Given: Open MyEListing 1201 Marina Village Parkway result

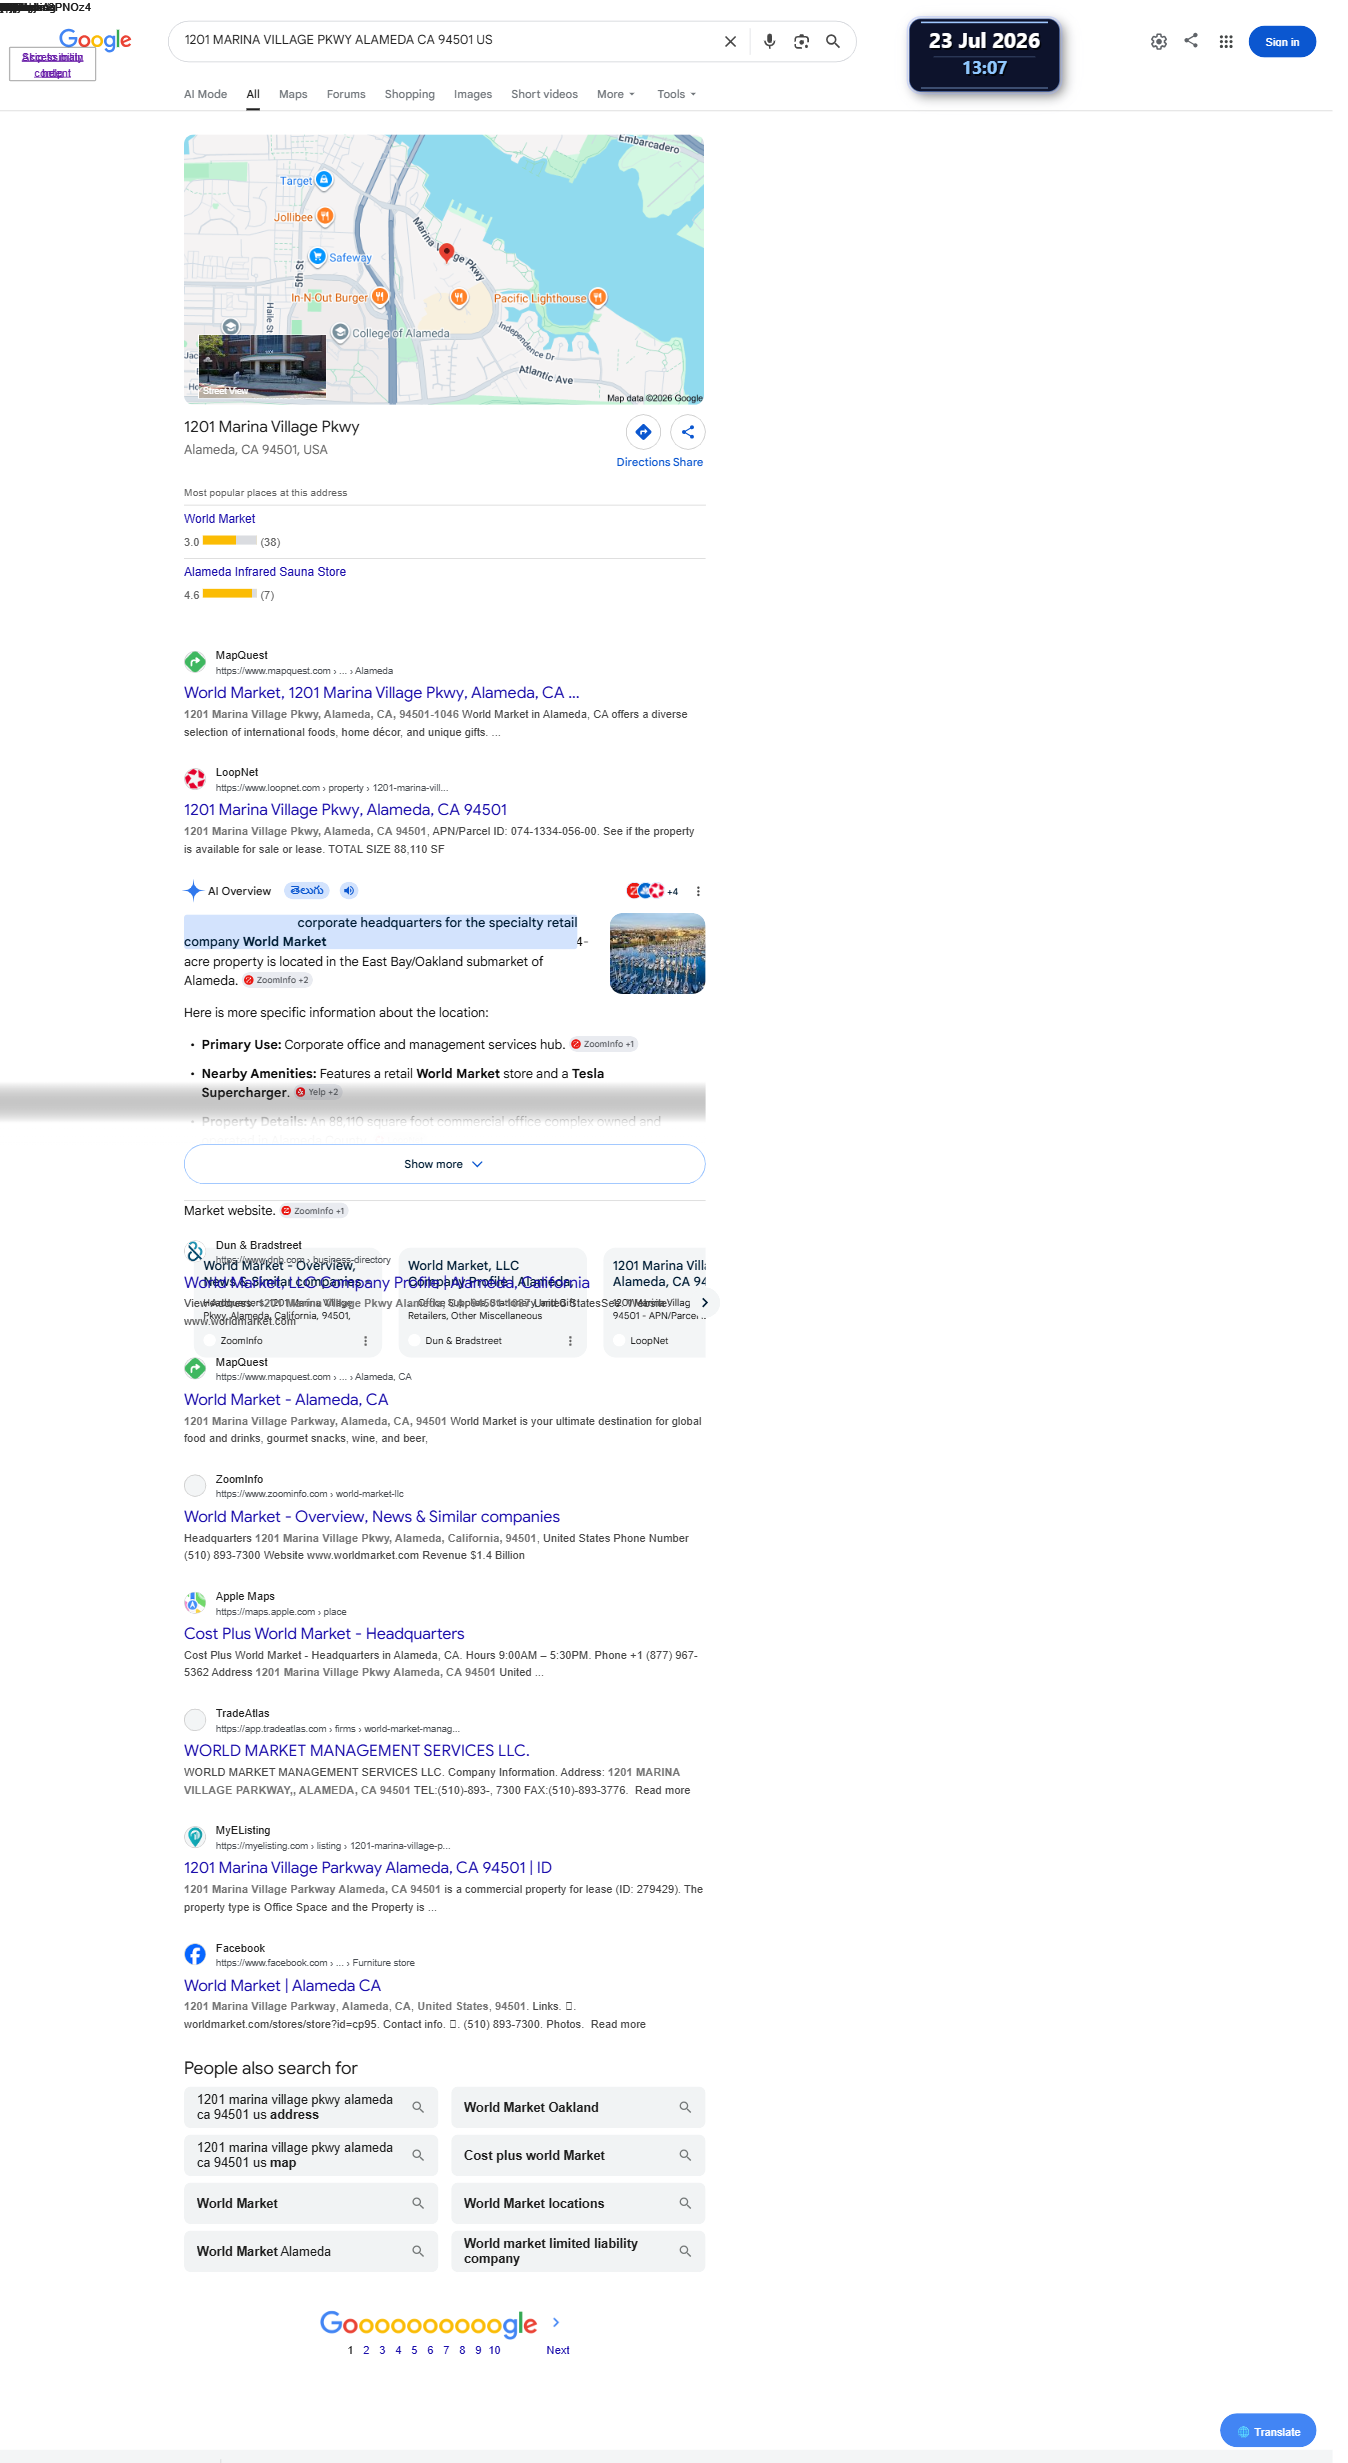Looking at the screenshot, I should (368, 1868).
